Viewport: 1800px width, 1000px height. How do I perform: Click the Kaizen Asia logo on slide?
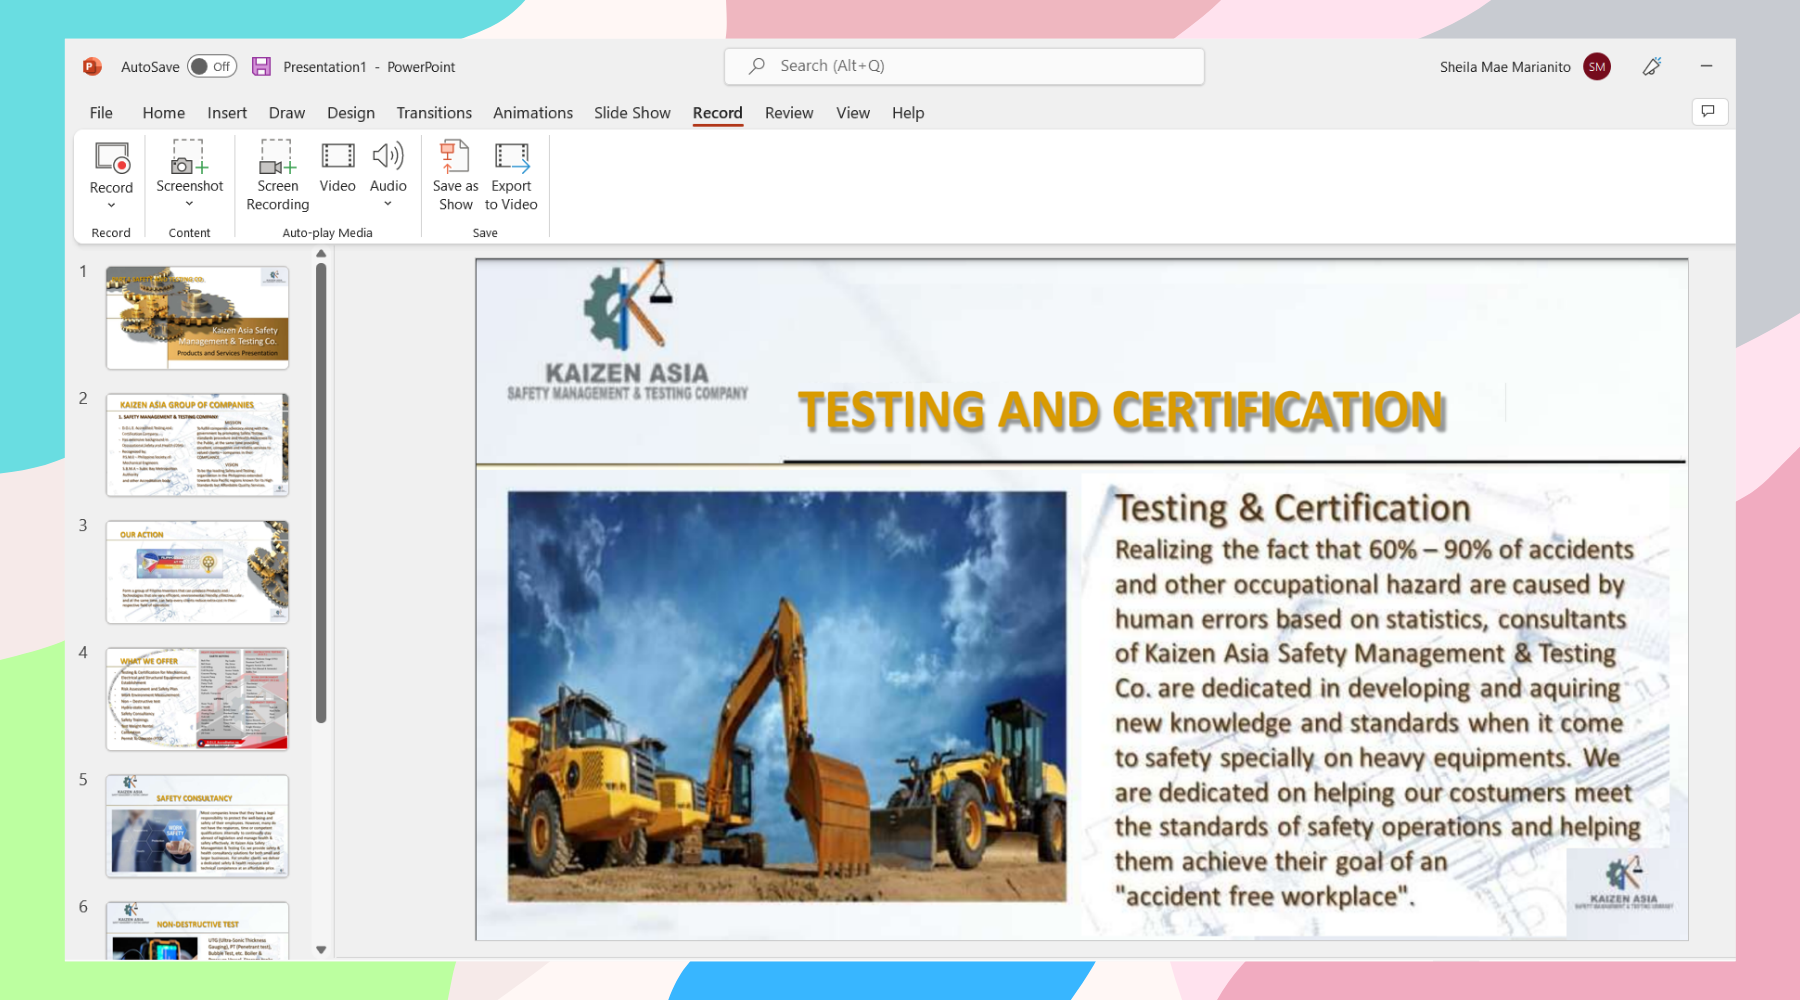[x=627, y=332]
